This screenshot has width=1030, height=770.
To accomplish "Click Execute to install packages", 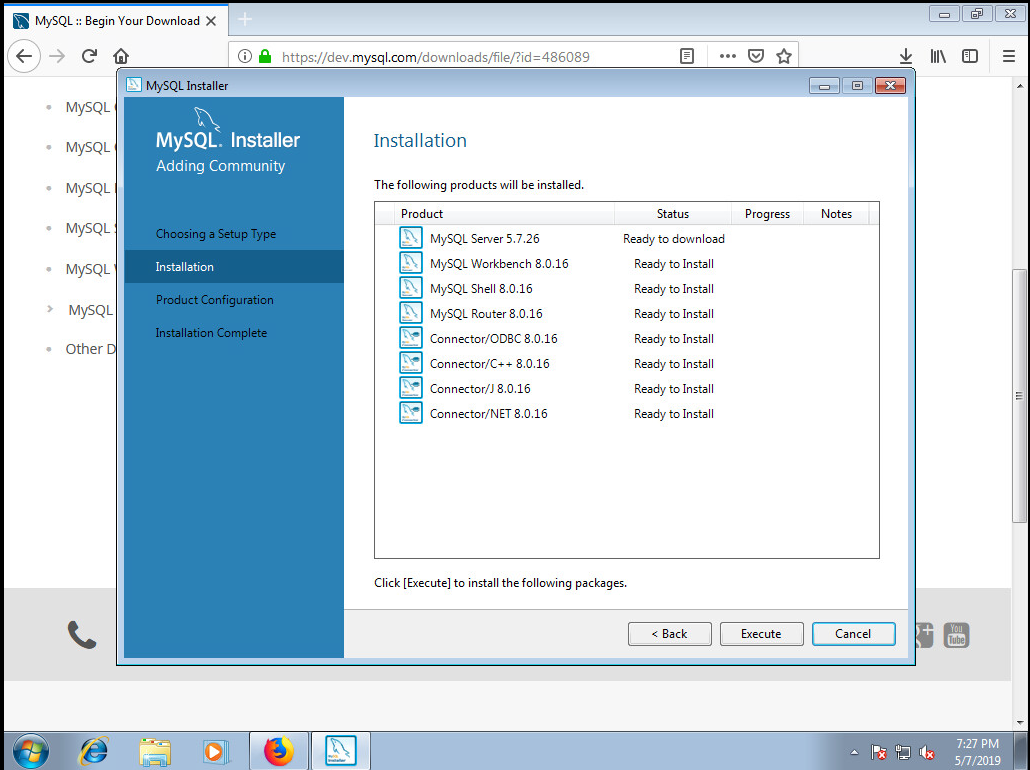I will coord(761,634).
